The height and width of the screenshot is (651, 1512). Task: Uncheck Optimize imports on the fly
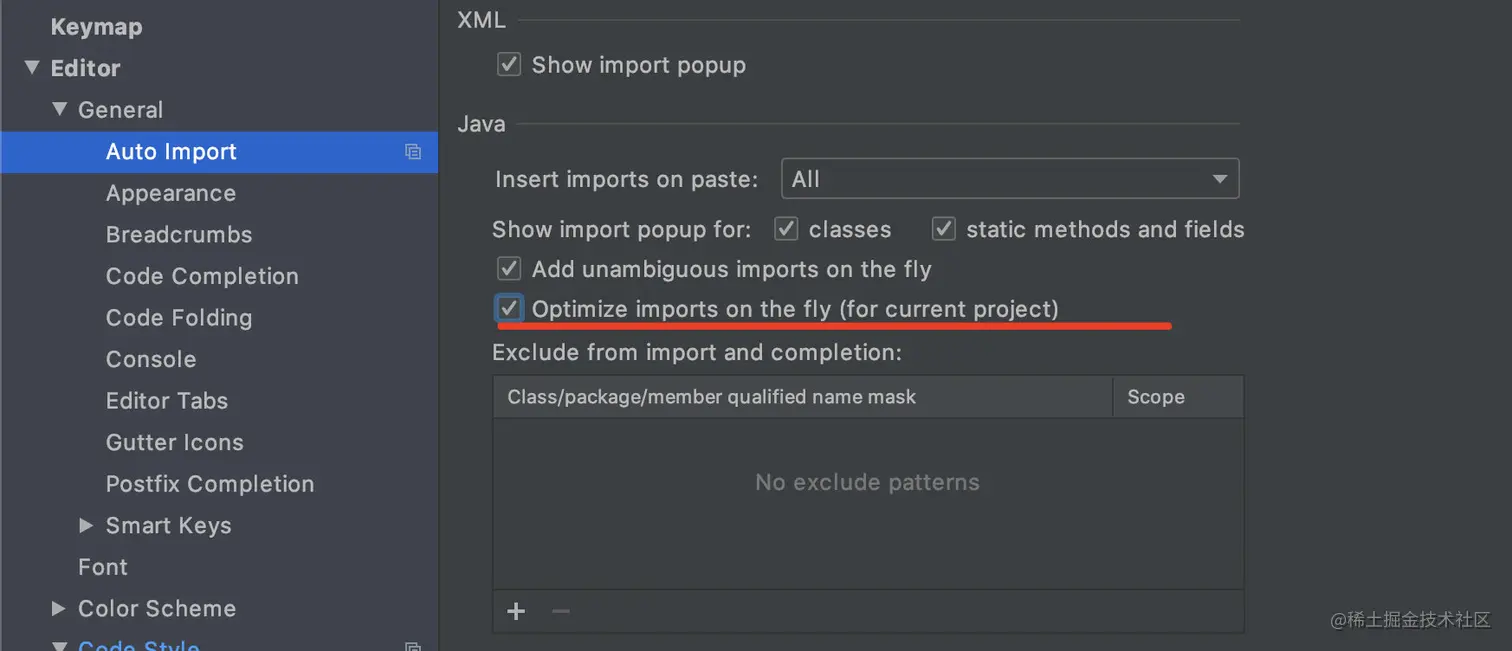coord(509,308)
